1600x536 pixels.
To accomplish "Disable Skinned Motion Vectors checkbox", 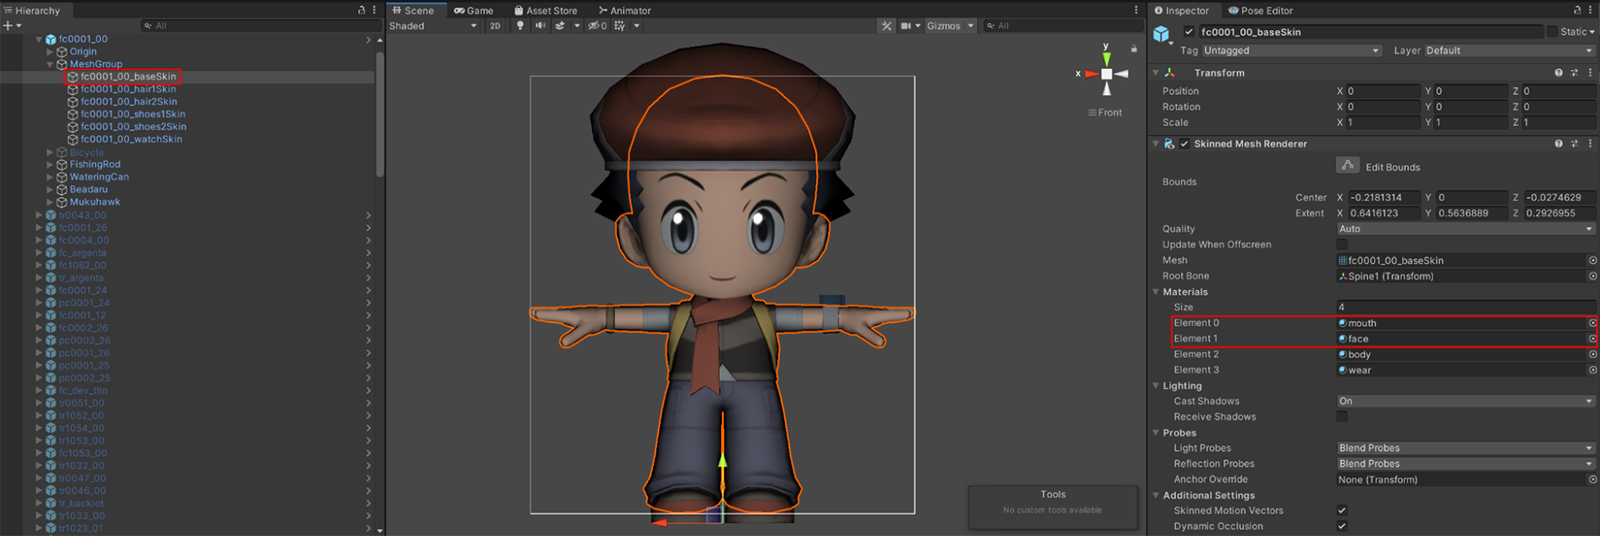I will pos(1342,510).
